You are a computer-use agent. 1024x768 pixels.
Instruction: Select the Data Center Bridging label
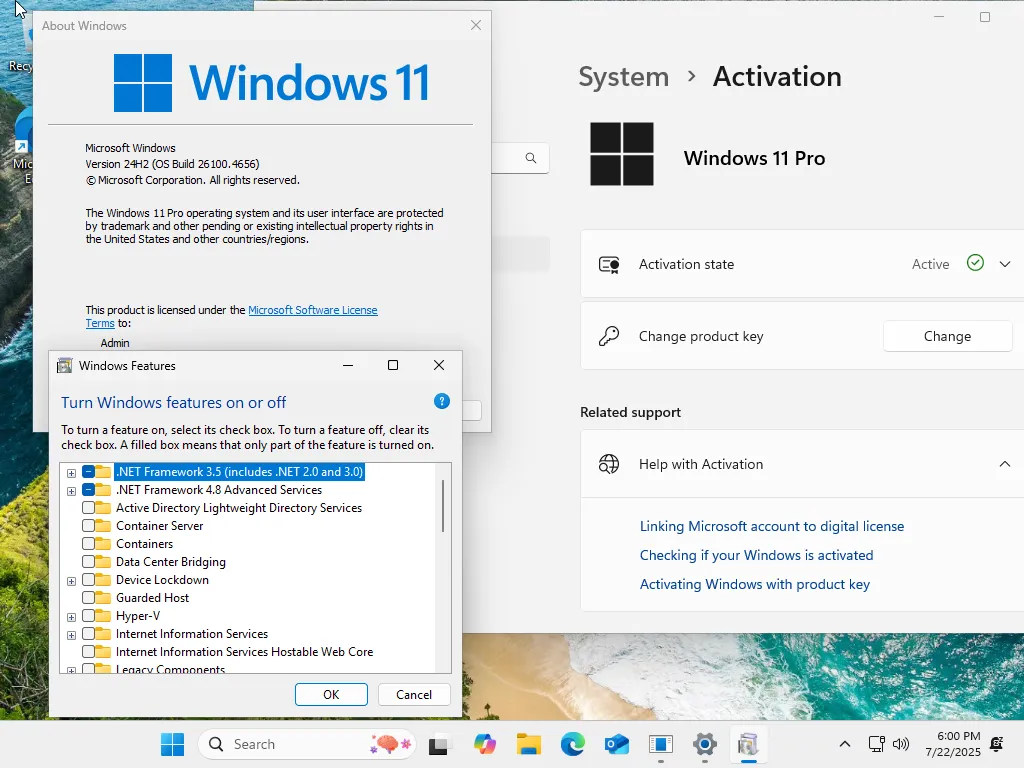pos(170,562)
